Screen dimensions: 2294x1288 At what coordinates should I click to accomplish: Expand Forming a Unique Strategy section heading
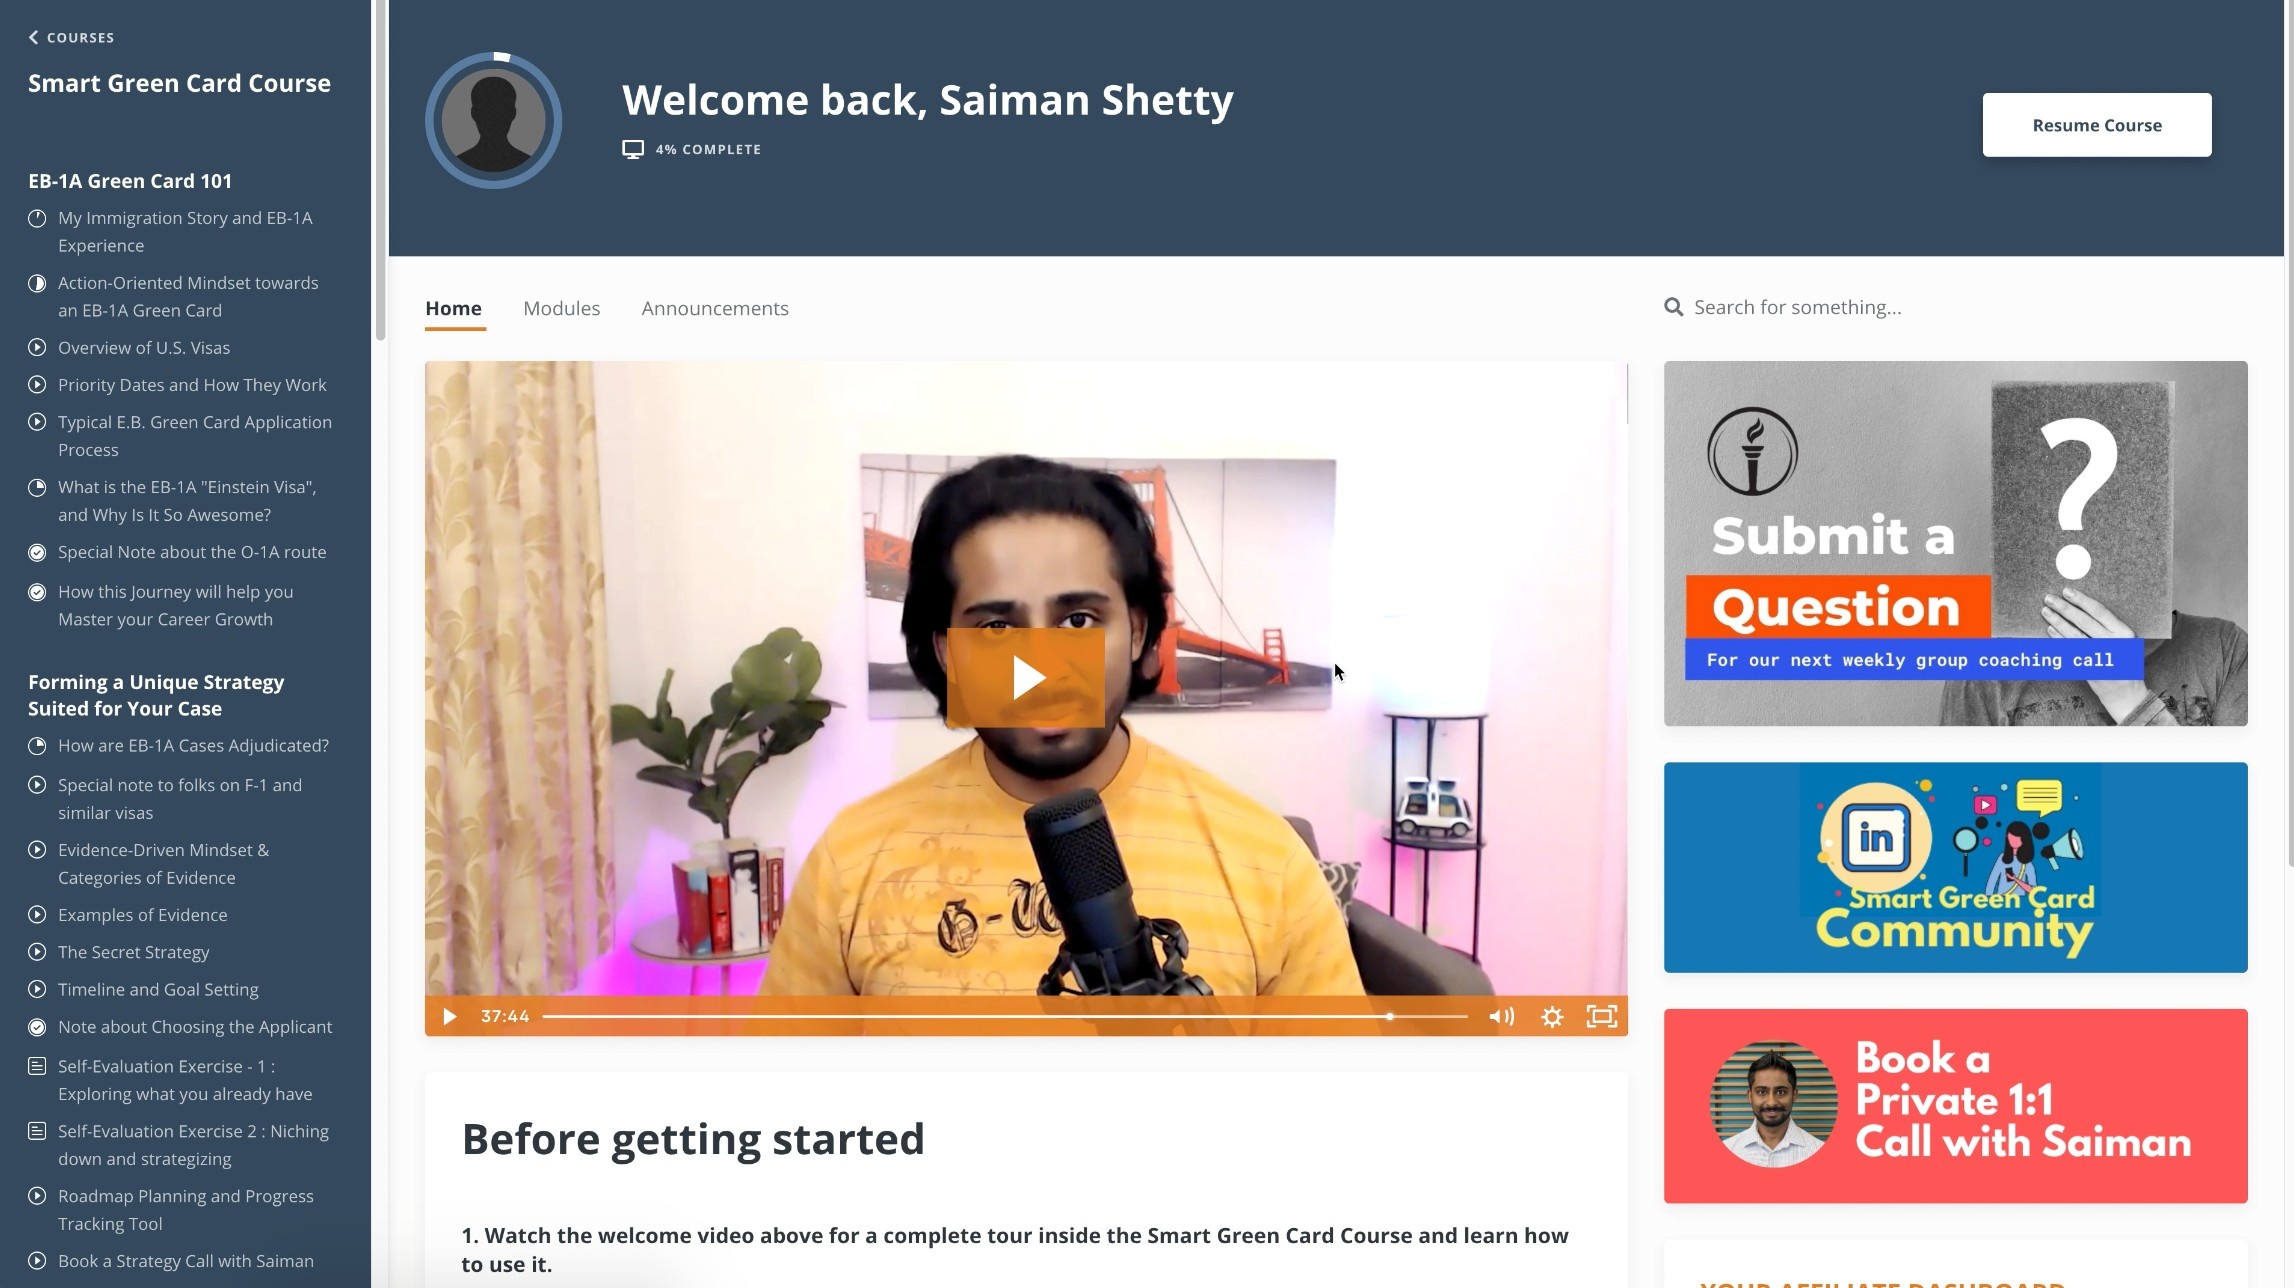(156, 695)
